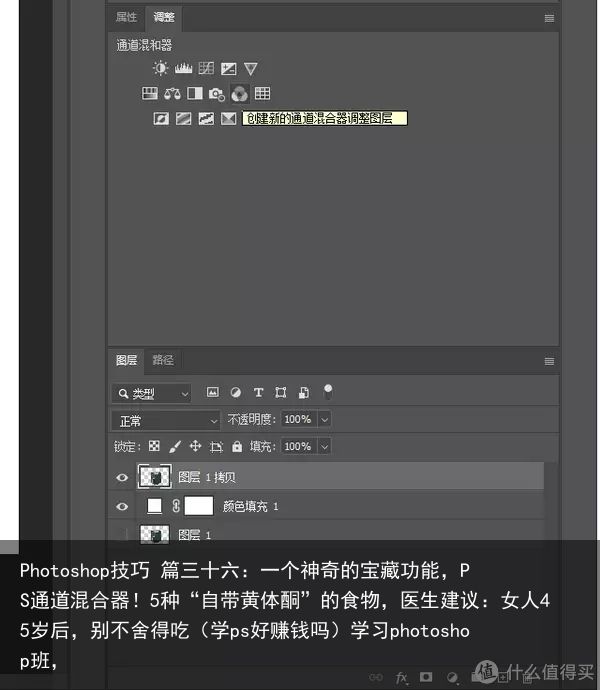
Task: Open the 正常 blend mode dropdown
Action: pos(165,421)
